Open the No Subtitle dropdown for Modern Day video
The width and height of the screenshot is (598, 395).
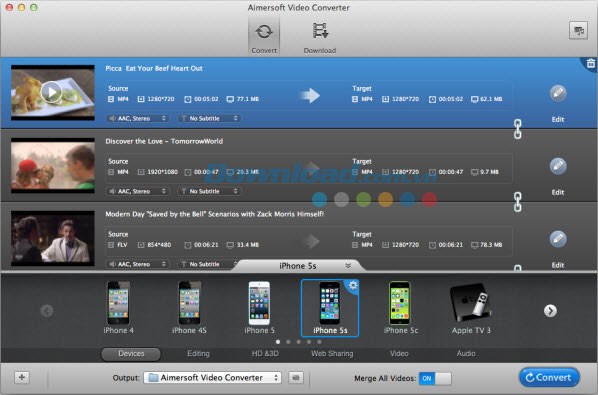coord(207,264)
